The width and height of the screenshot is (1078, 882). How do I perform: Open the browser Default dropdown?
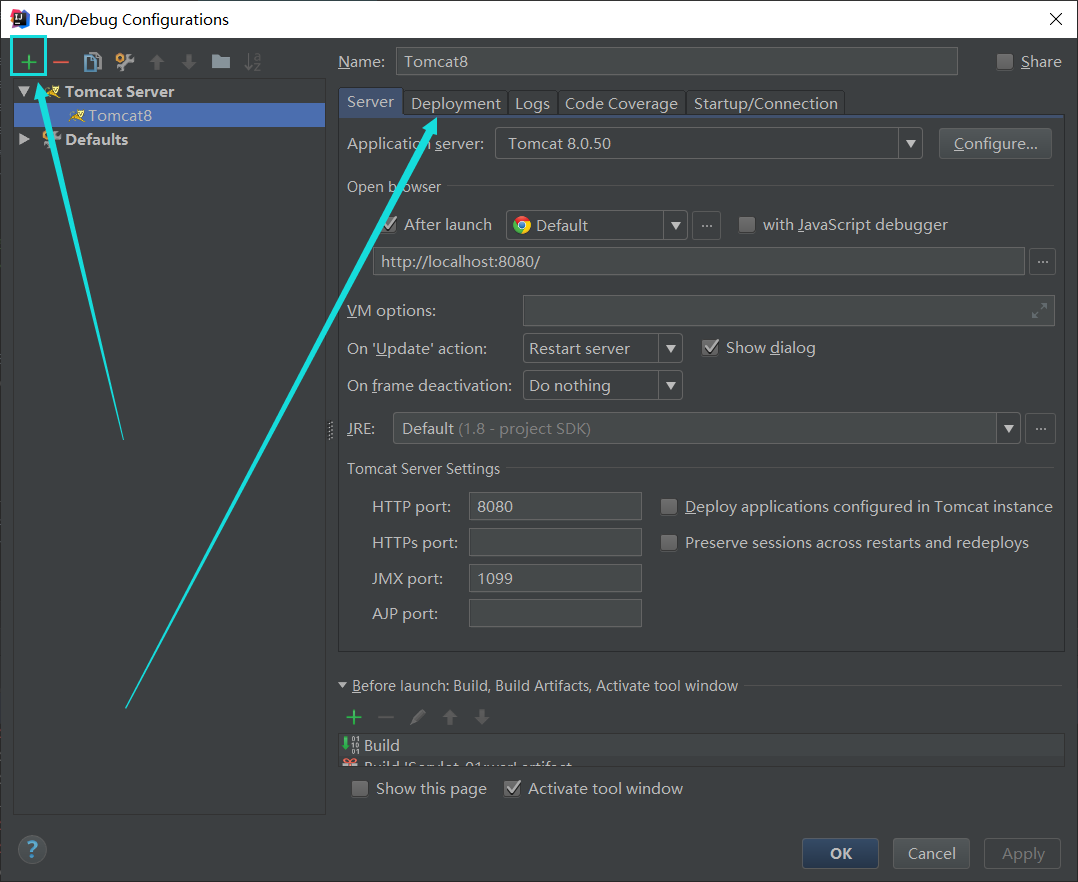pyautogui.click(x=675, y=225)
